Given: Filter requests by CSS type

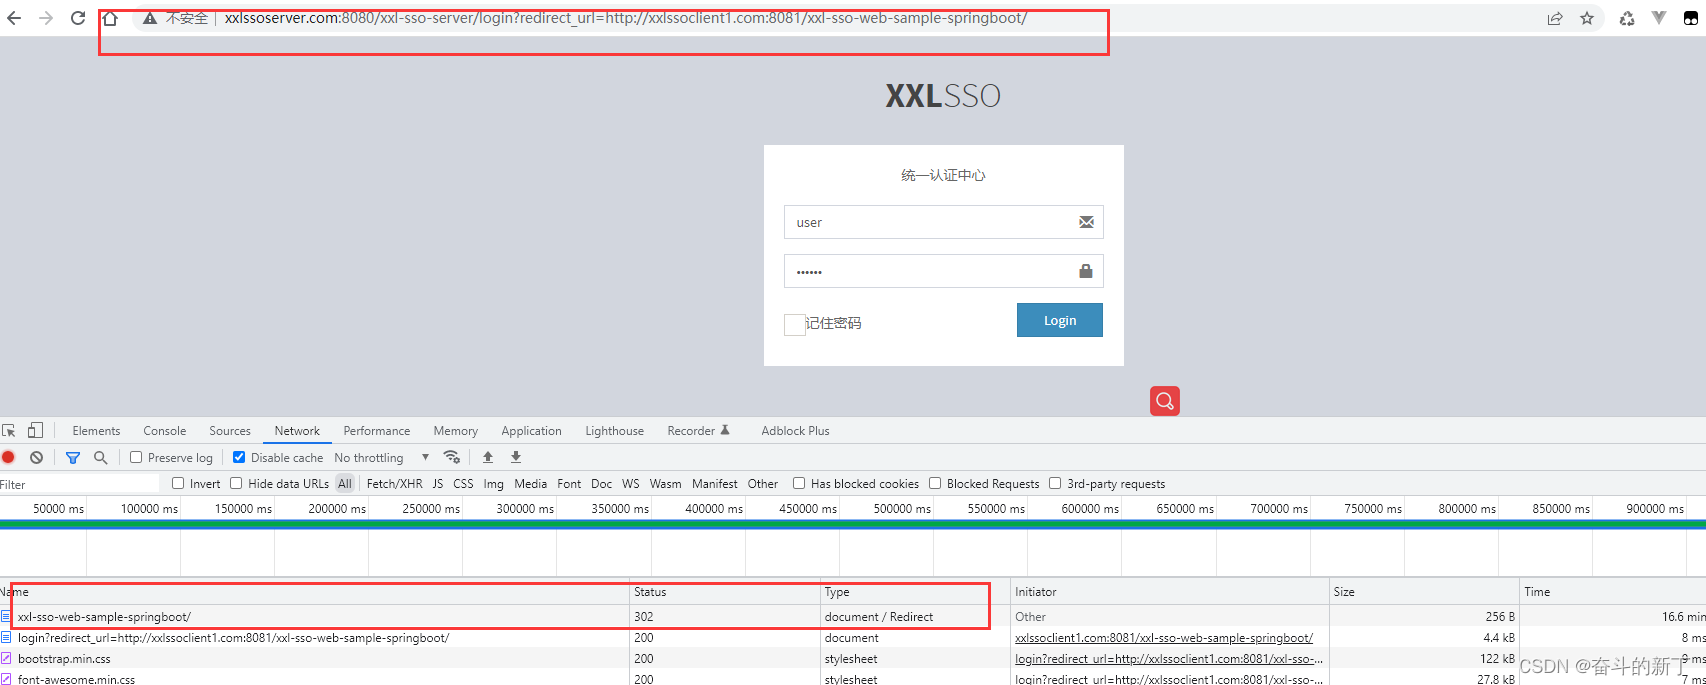Looking at the screenshot, I should [x=463, y=484].
